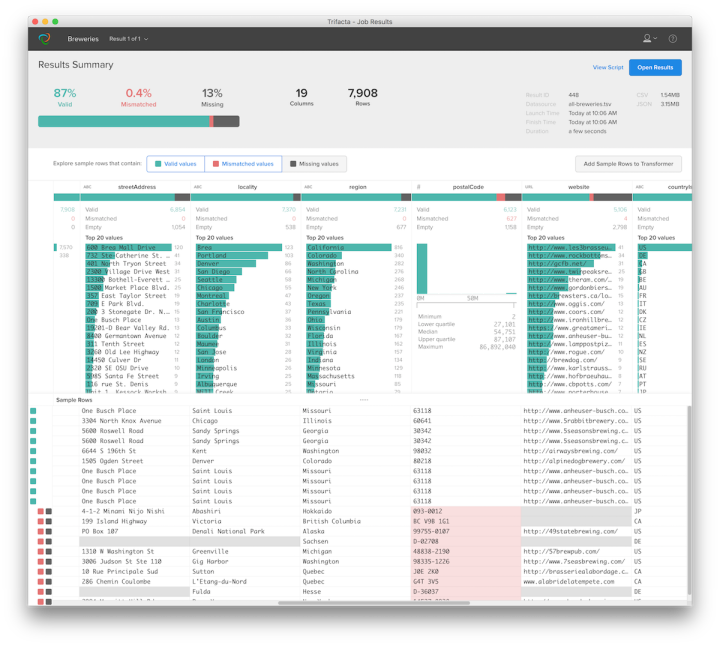Click the overall data quality bar
Viewport: 720px width, 646px height.
pyautogui.click(x=139, y=121)
